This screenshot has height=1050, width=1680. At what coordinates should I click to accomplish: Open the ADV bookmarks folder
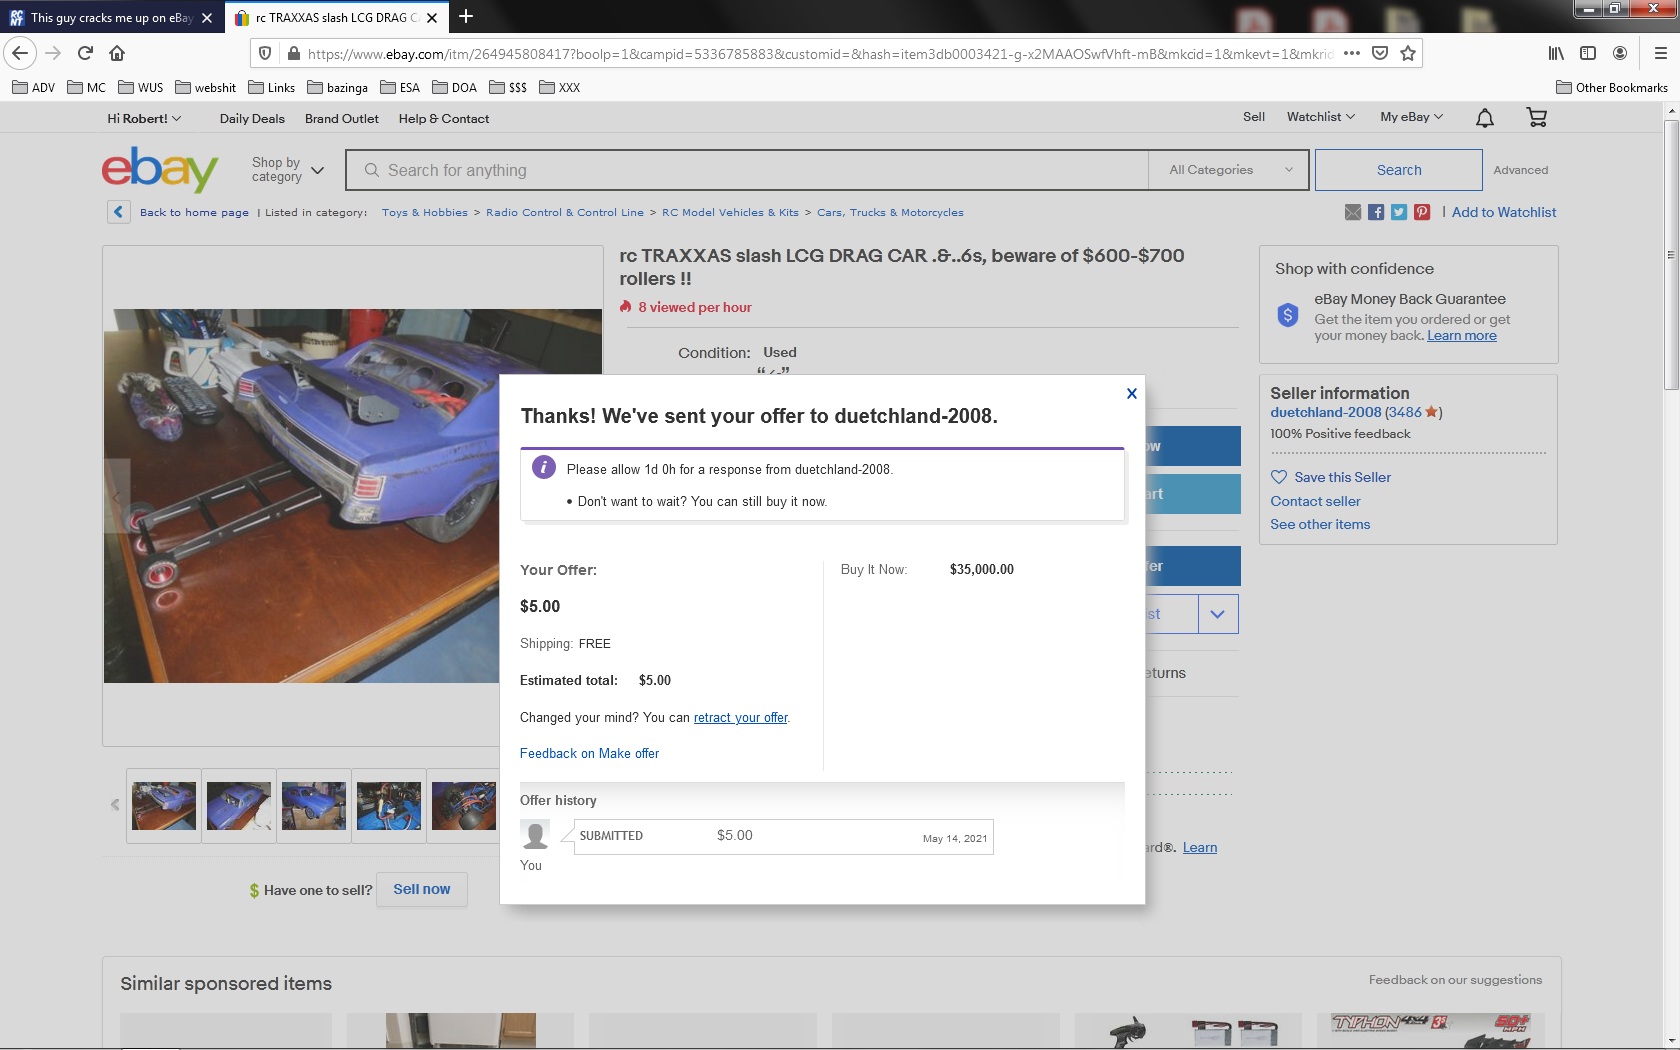pyautogui.click(x=34, y=87)
